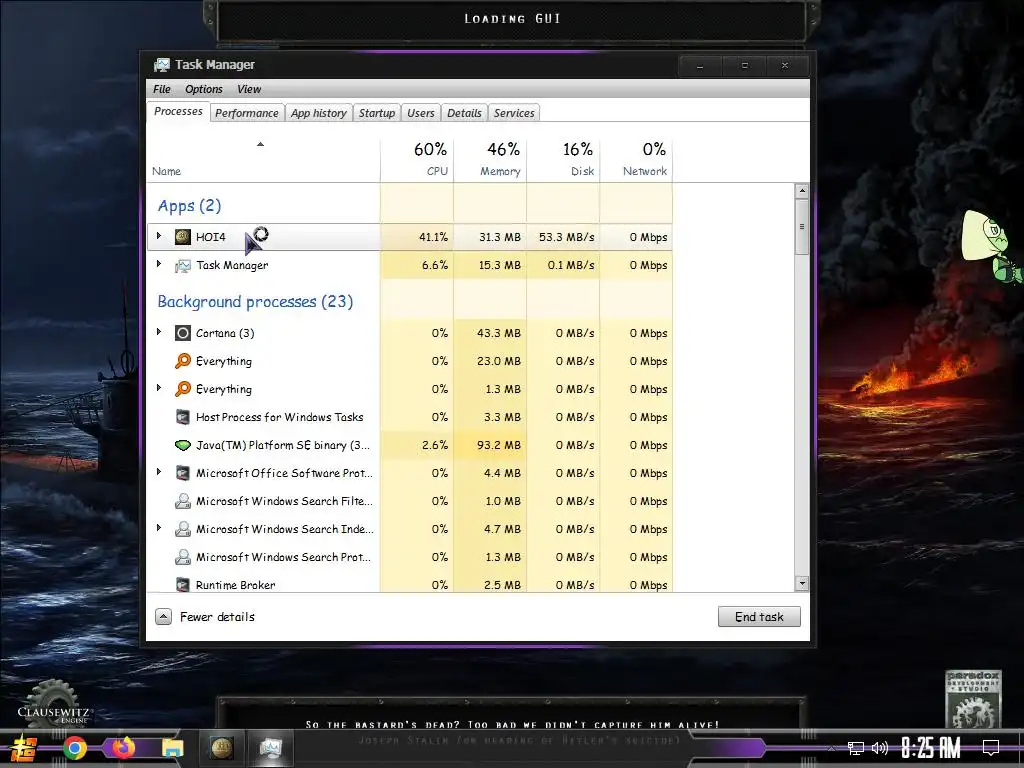1024x768 pixels.
Task: Switch to the Performance tab
Action: (x=247, y=113)
